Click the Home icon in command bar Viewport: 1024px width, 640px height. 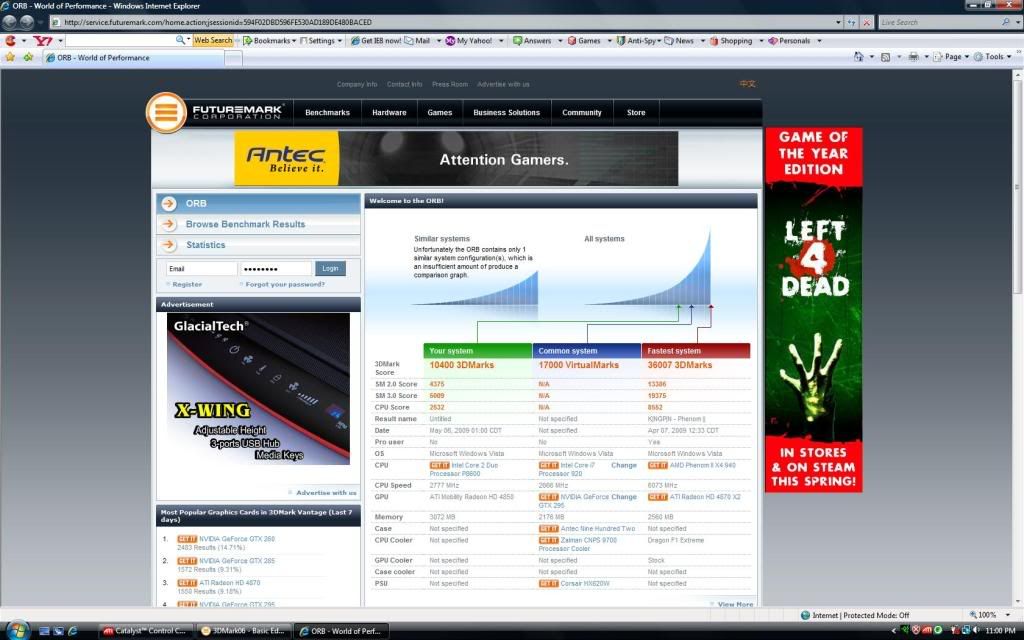pos(859,57)
